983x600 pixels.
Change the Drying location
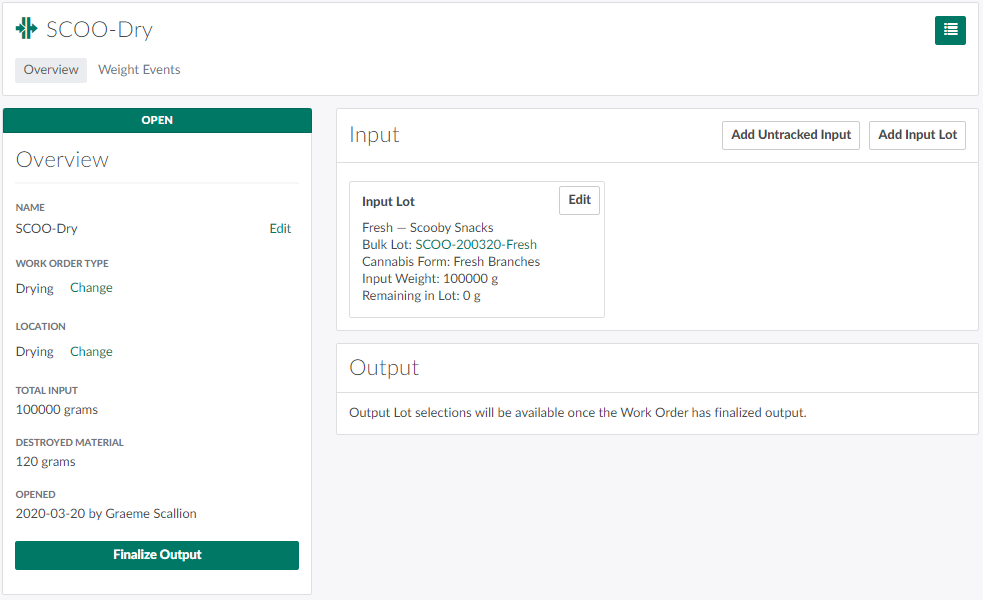coord(91,352)
